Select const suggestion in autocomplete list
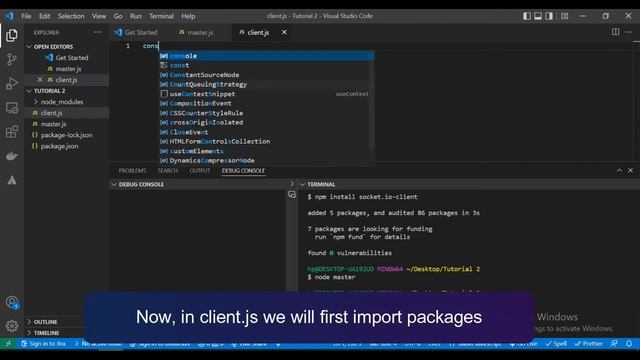 click(x=264, y=65)
